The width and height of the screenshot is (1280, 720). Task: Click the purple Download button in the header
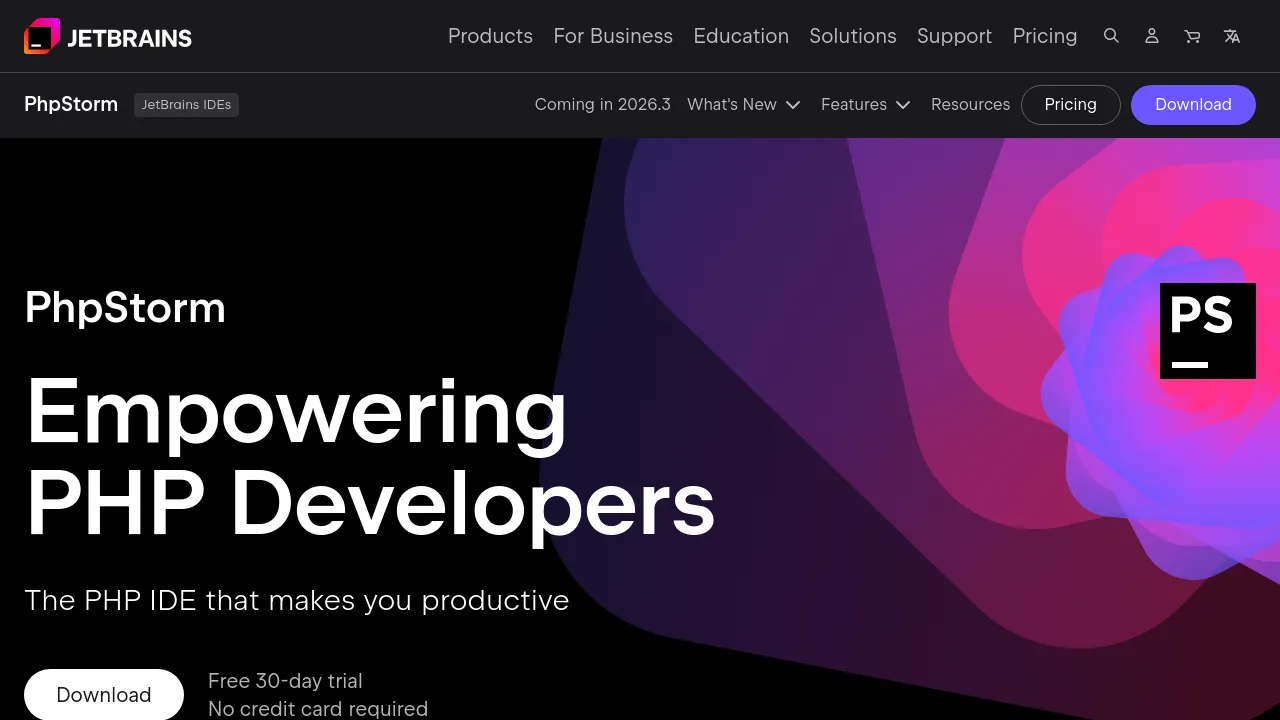click(x=1193, y=105)
